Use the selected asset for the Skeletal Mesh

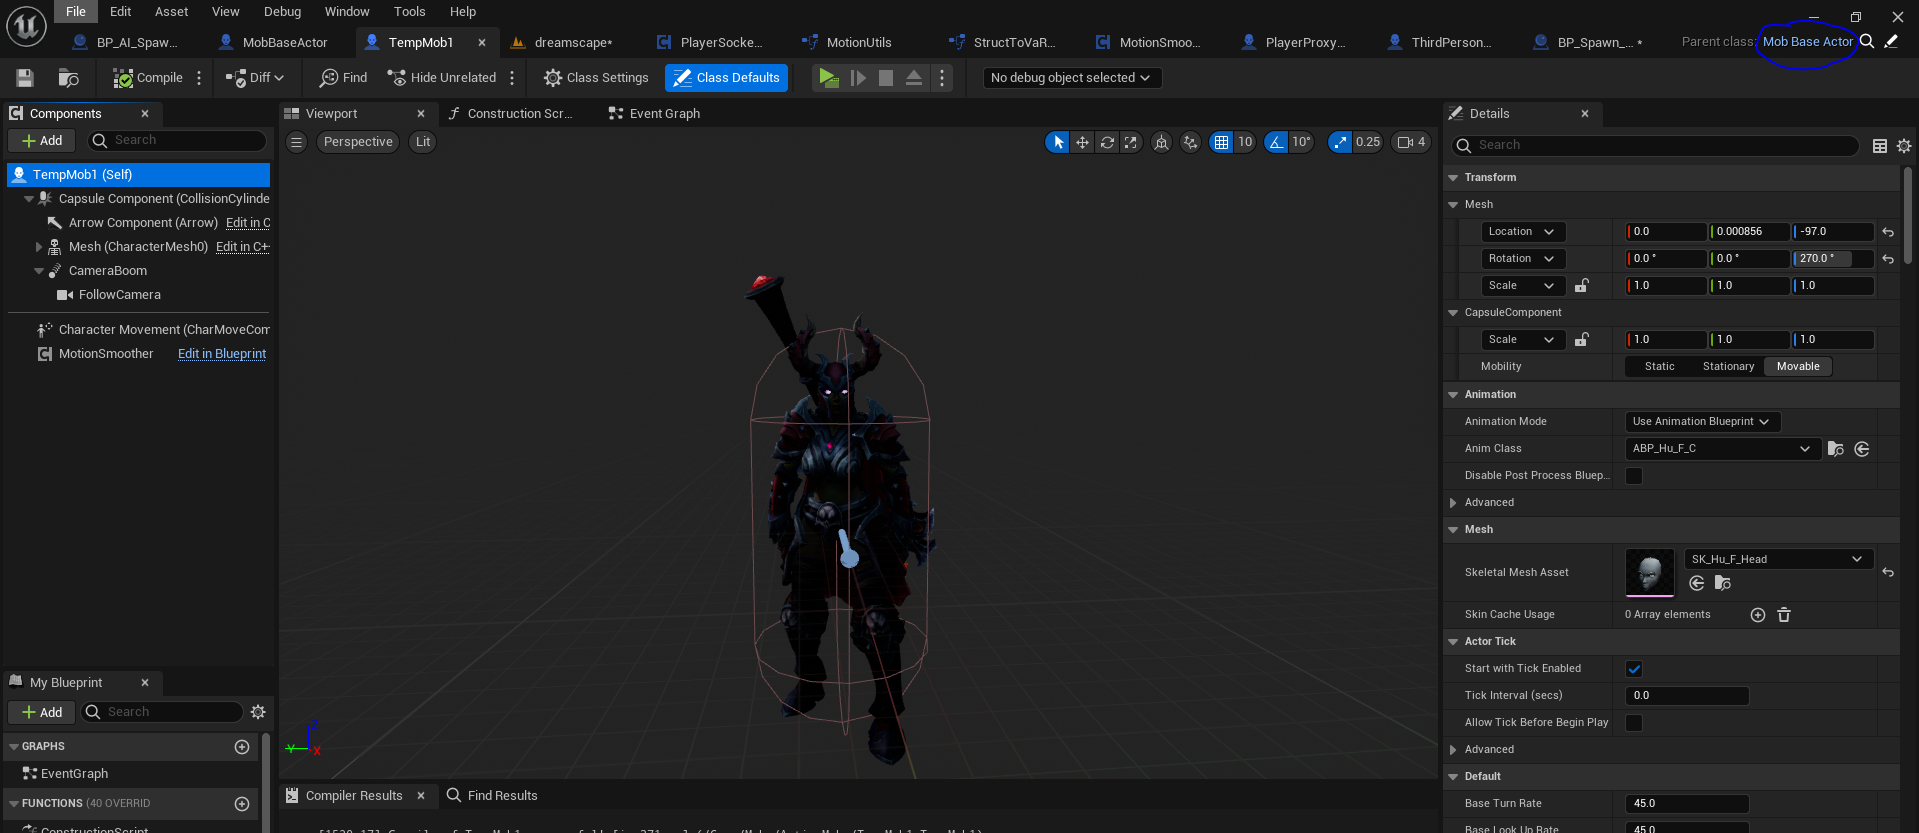point(1697,583)
